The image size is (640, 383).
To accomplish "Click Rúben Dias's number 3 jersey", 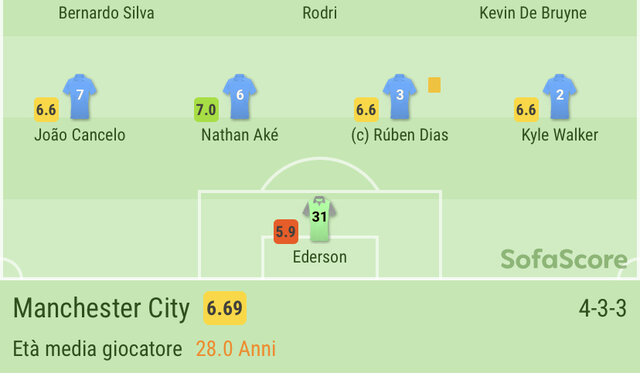I will point(400,97).
